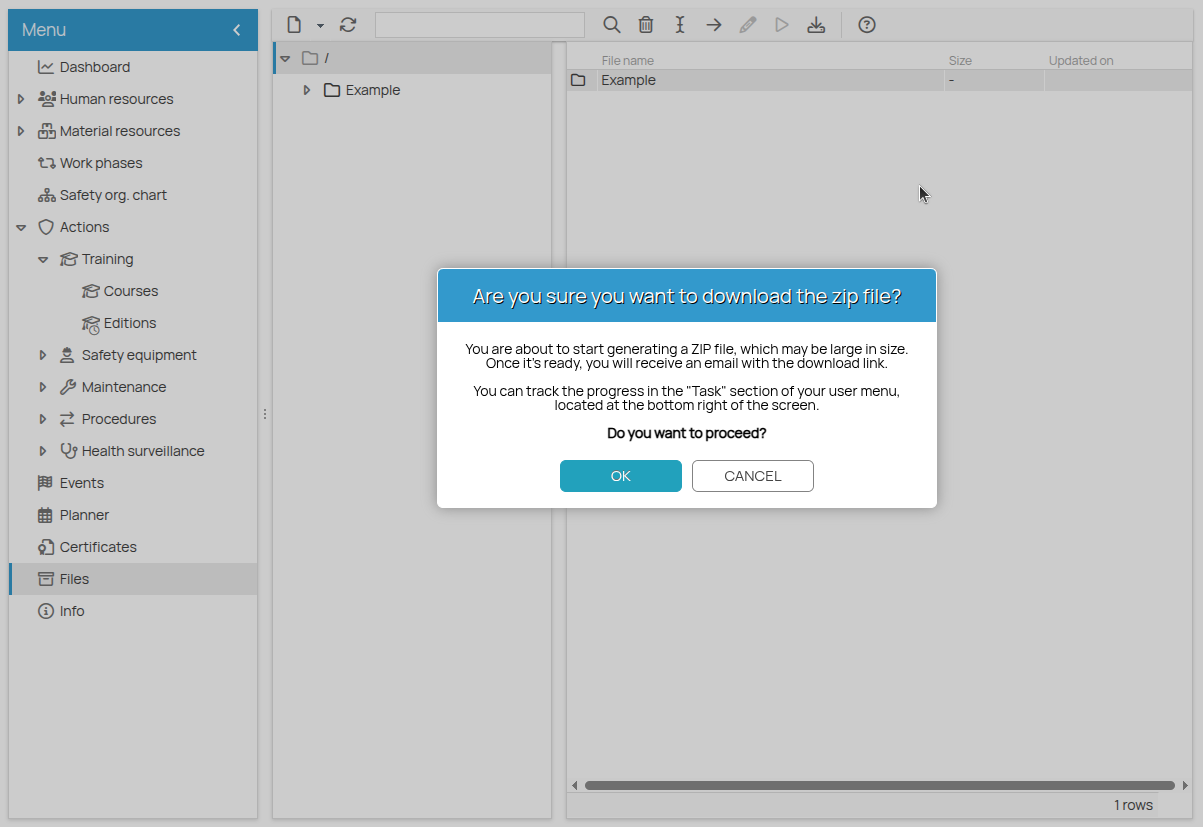Expand the Example folder in tree
Screen dimensions: 1203x827
pyautogui.click(x=307, y=90)
